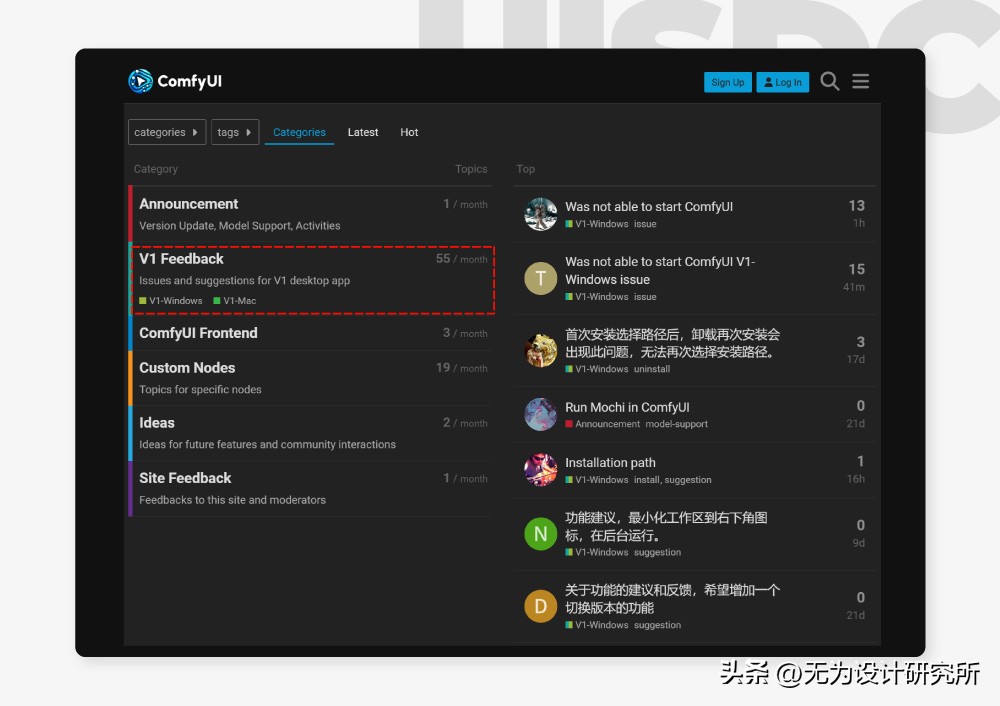This screenshot has height=706, width=1000.
Task: Click the '16h' activity time
Action: coord(856,479)
